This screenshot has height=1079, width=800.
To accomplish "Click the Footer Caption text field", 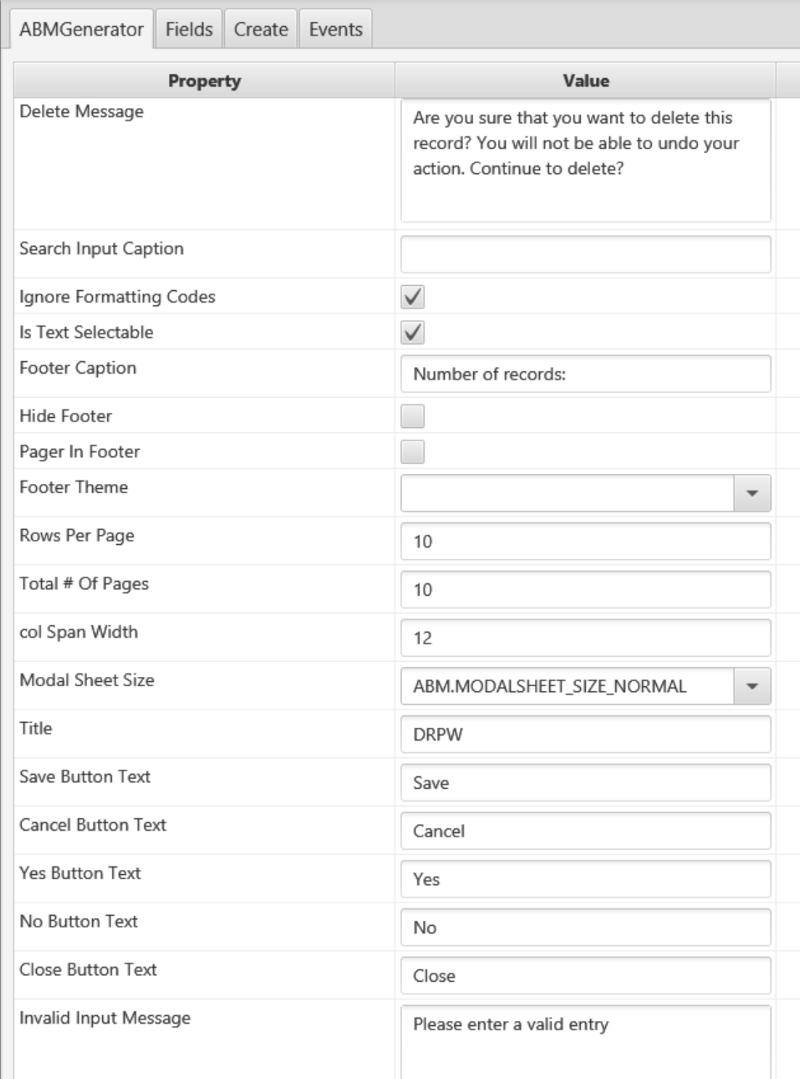I will [x=585, y=374].
